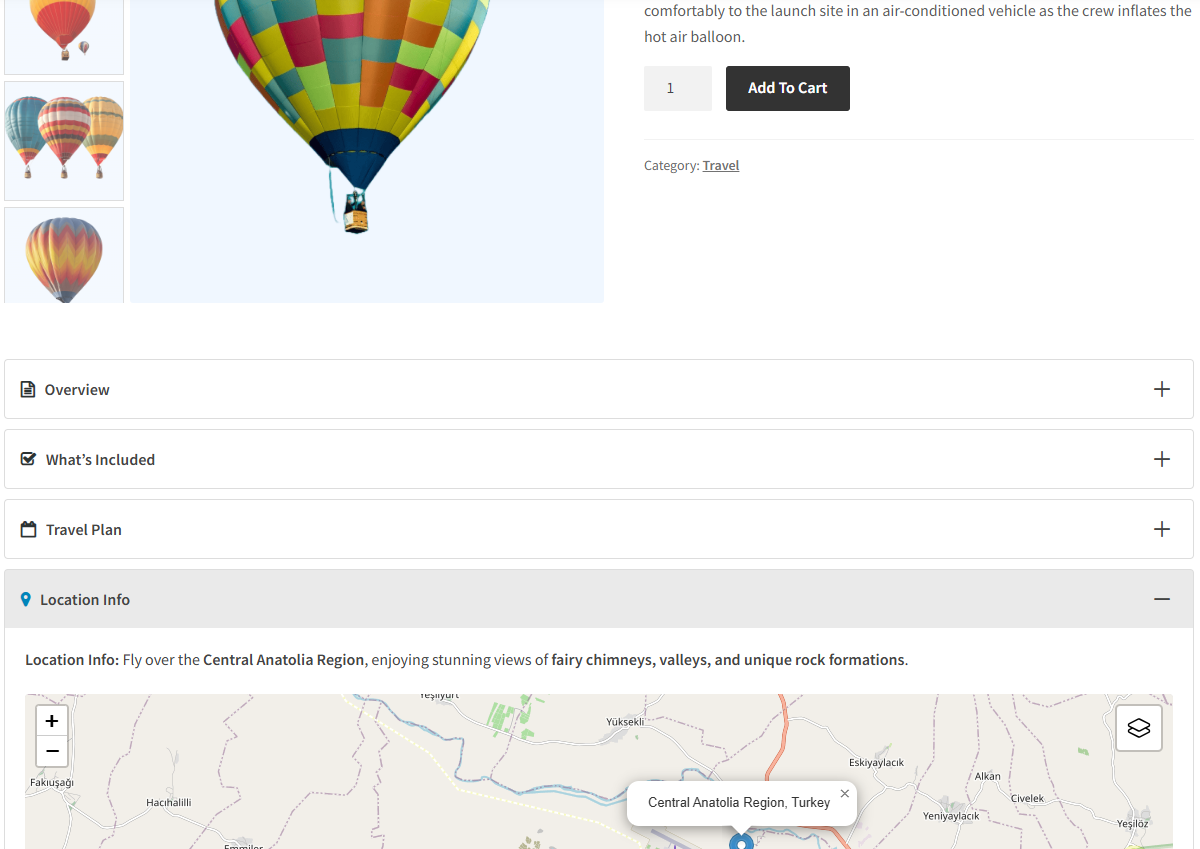Image resolution: width=1200 pixels, height=849 pixels.
Task: Close the Central Anatolia Region map popup
Action: pyautogui.click(x=845, y=794)
